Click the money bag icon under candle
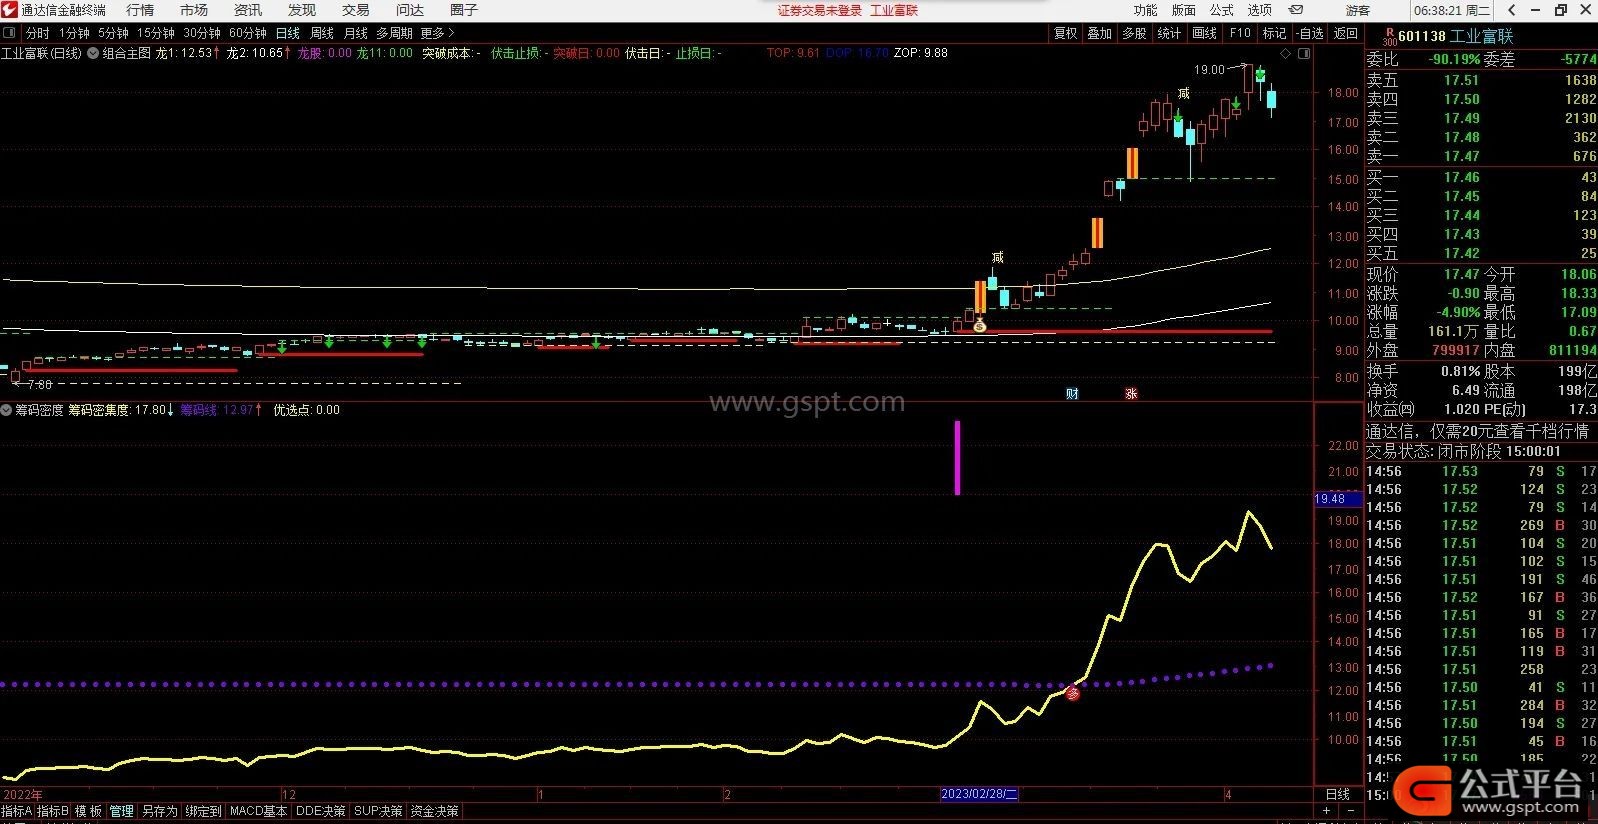 tap(980, 326)
